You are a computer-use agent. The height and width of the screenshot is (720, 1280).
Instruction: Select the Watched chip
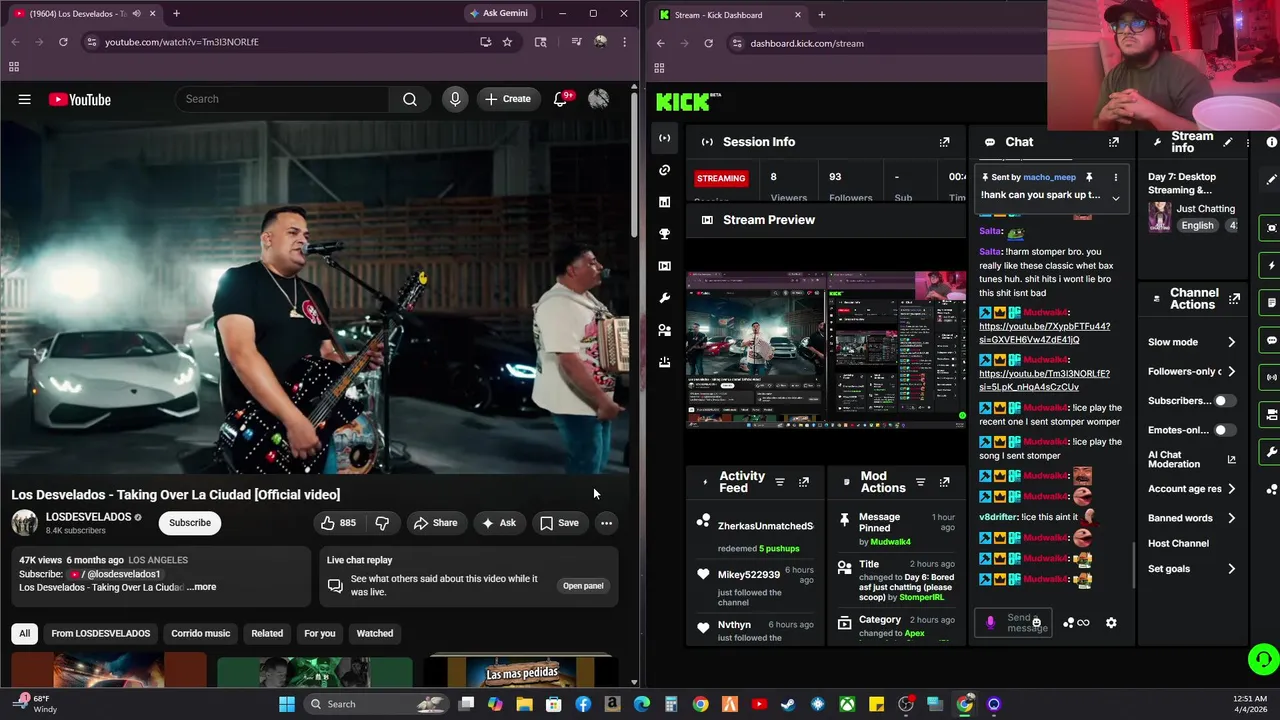click(375, 633)
